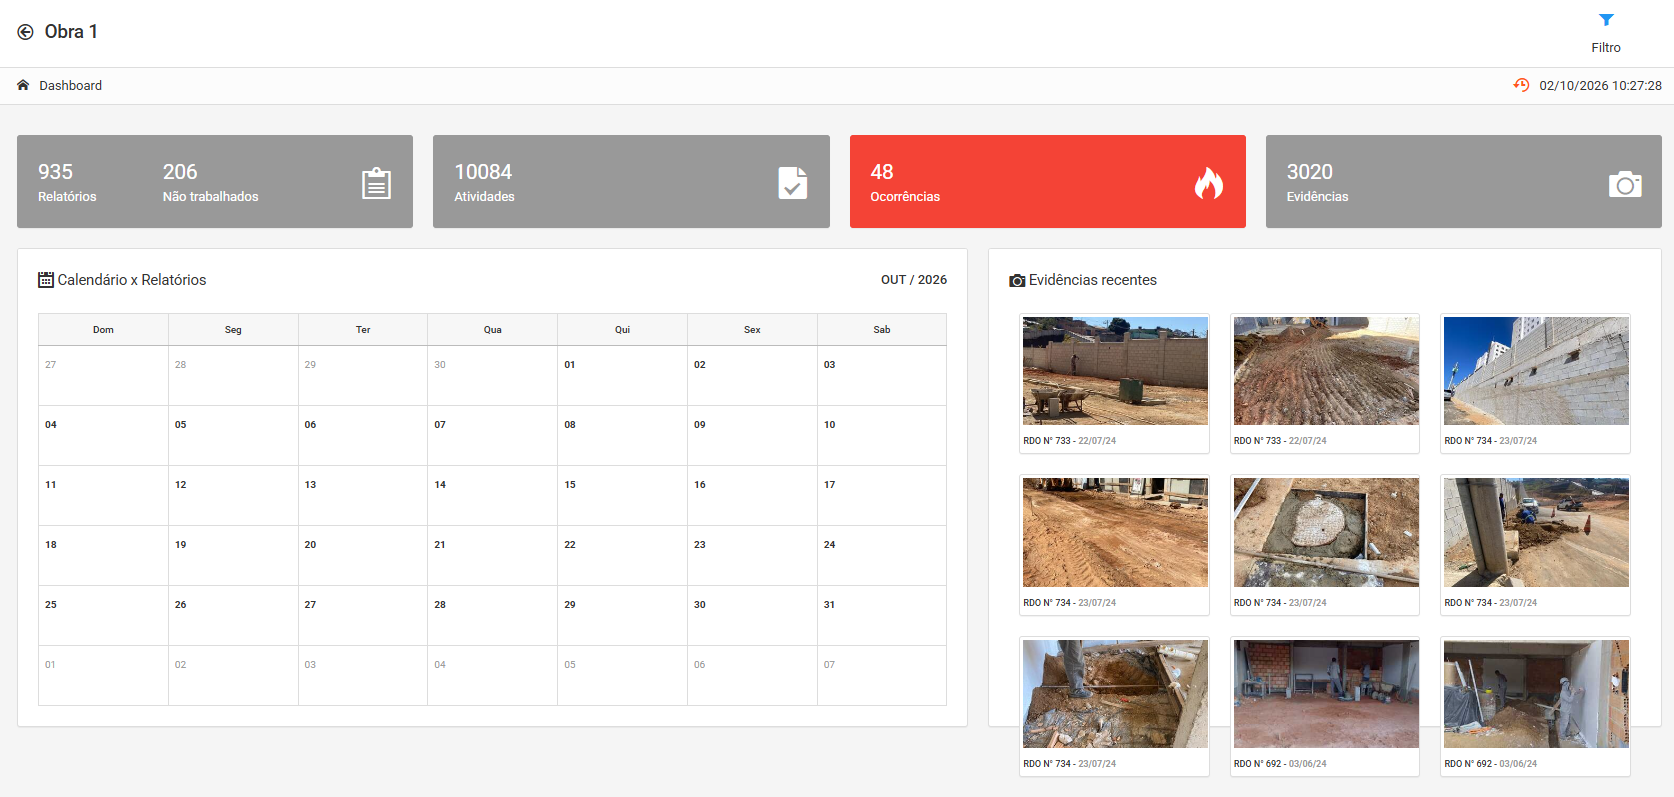Click the flame icon on Ocorrências card
Screen dimensions: 1674x797
tap(1209, 183)
